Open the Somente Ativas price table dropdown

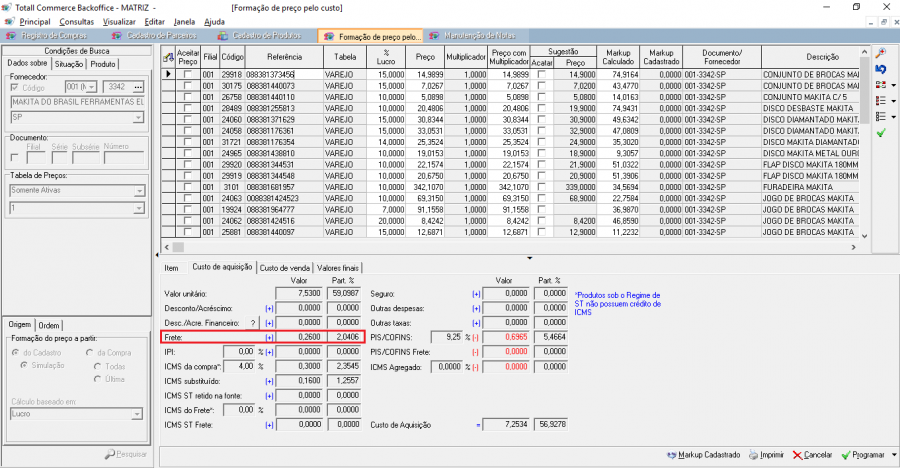(139, 190)
